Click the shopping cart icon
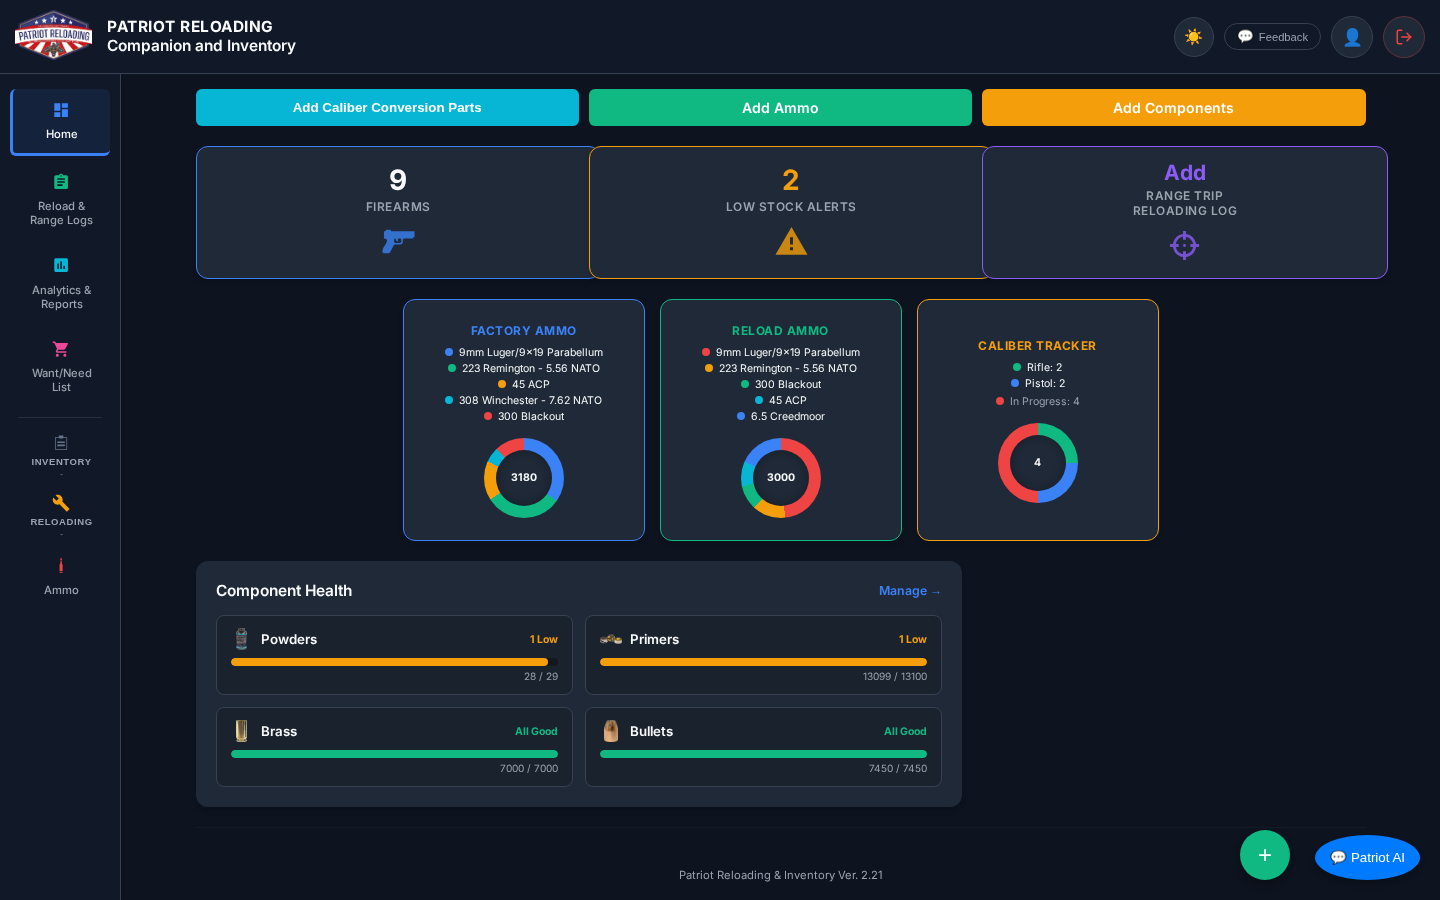The height and width of the screenshot is (900, 1440). [x=61, y=349]
